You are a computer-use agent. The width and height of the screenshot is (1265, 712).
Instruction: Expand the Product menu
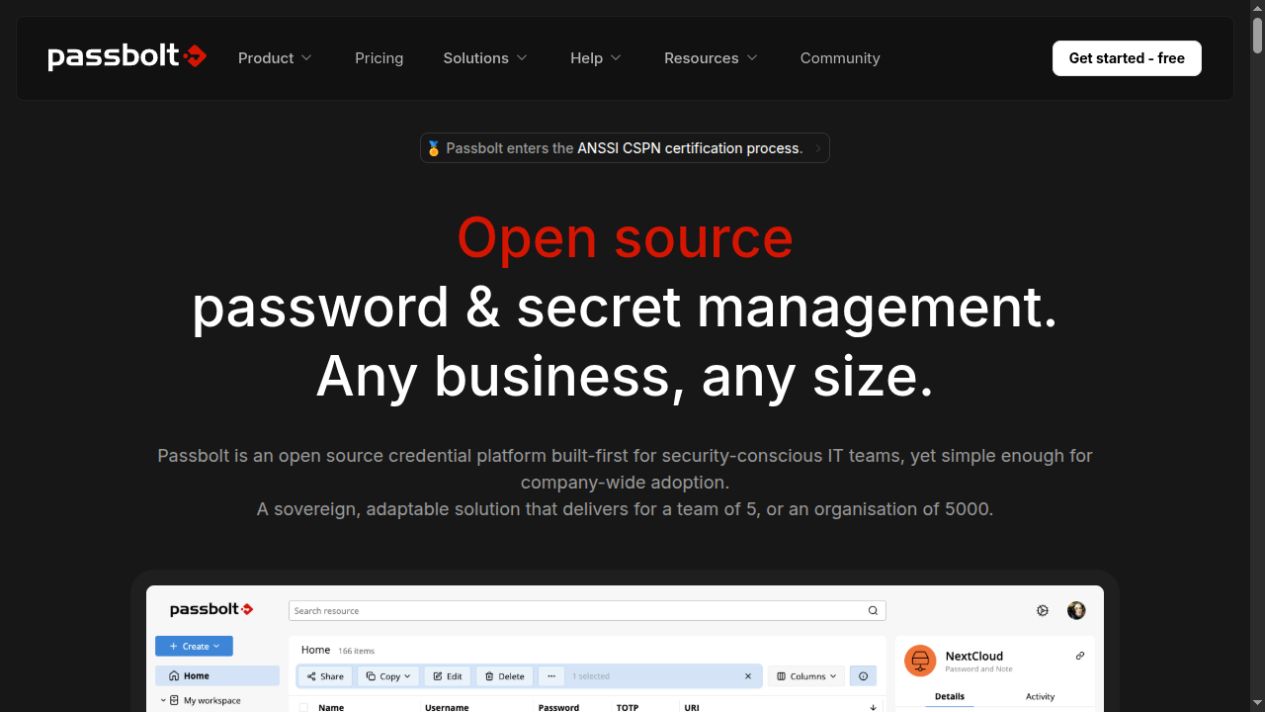click(x=275, y=58)
